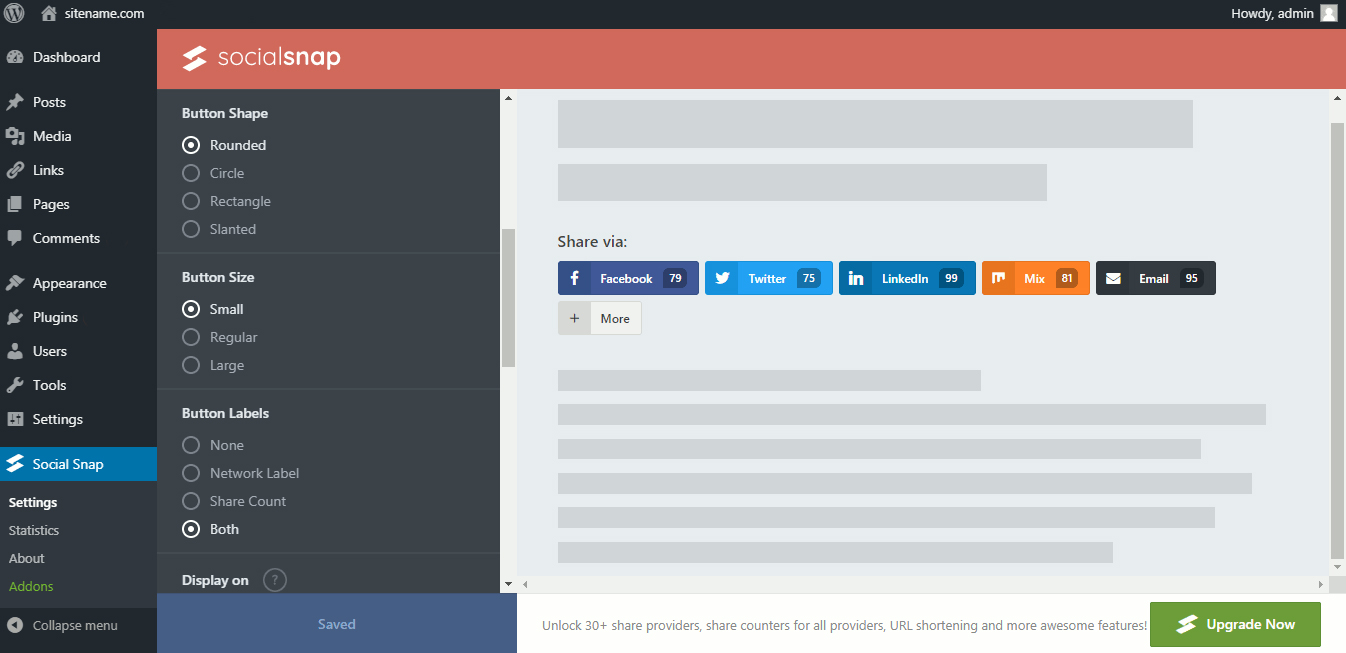
Task: Click Collapse menu text
Action: pos(75,625)
